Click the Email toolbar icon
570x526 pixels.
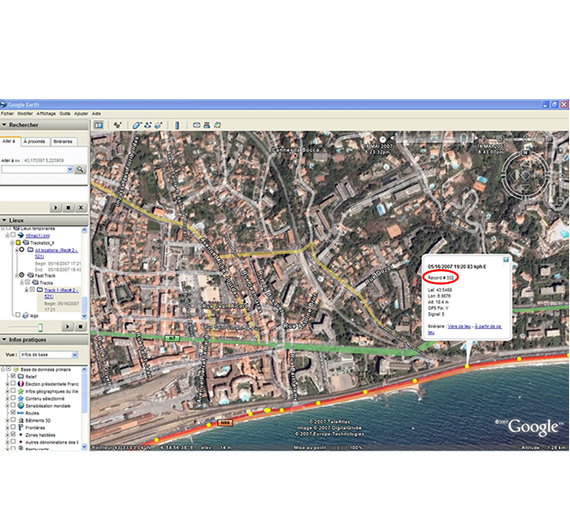point(197,125)
